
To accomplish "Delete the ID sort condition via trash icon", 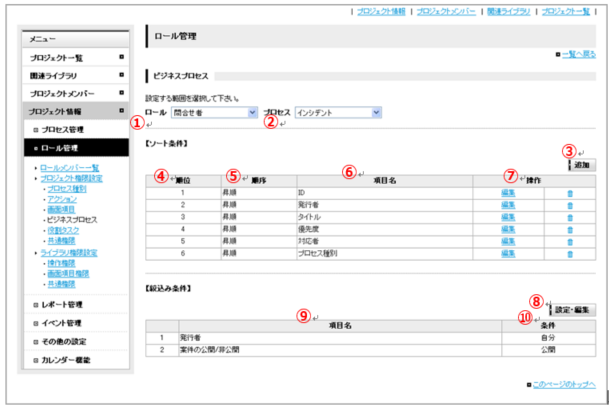I will [570, 193].
